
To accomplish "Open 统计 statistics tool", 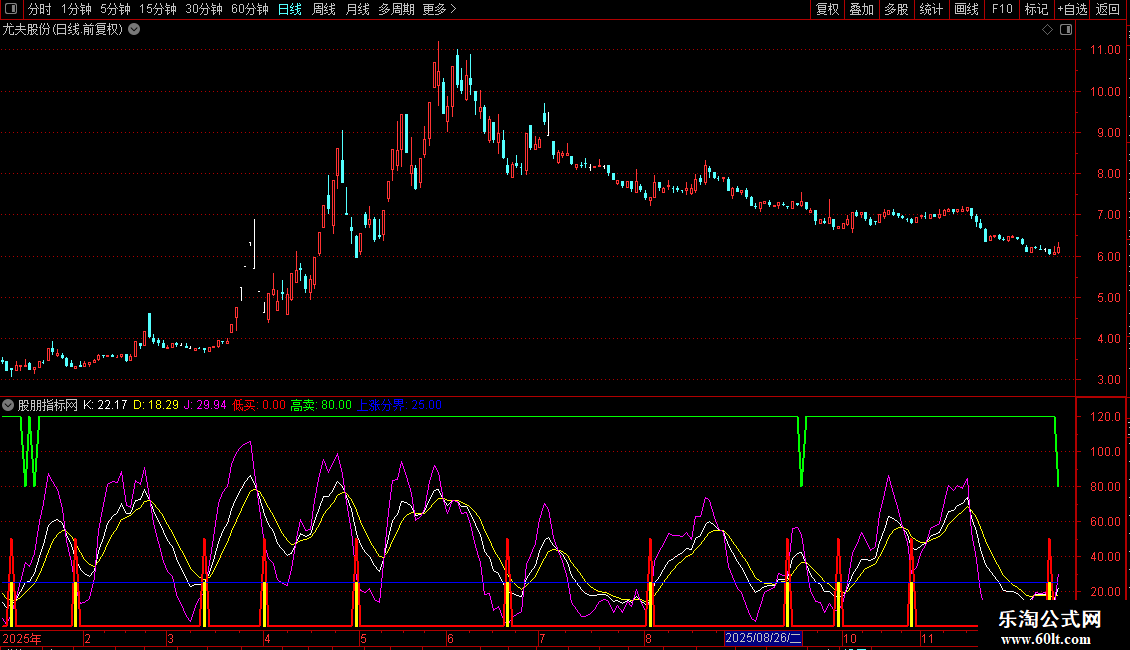I will (931, 10).
